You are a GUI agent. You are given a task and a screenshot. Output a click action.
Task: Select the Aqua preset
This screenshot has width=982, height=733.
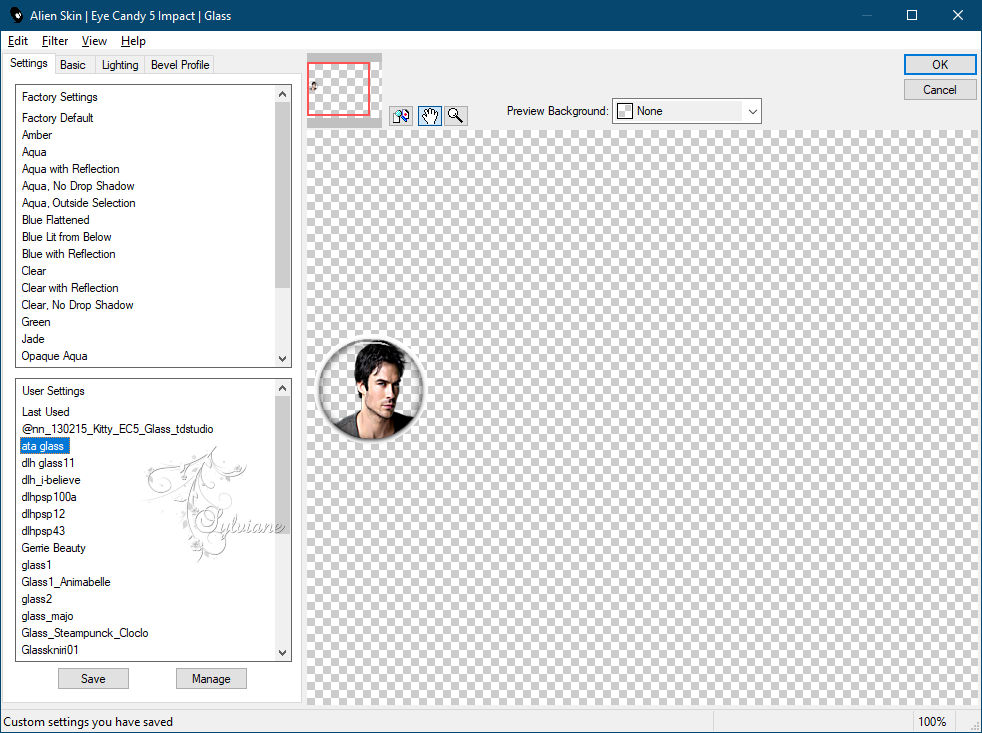(x=34, y=152)
